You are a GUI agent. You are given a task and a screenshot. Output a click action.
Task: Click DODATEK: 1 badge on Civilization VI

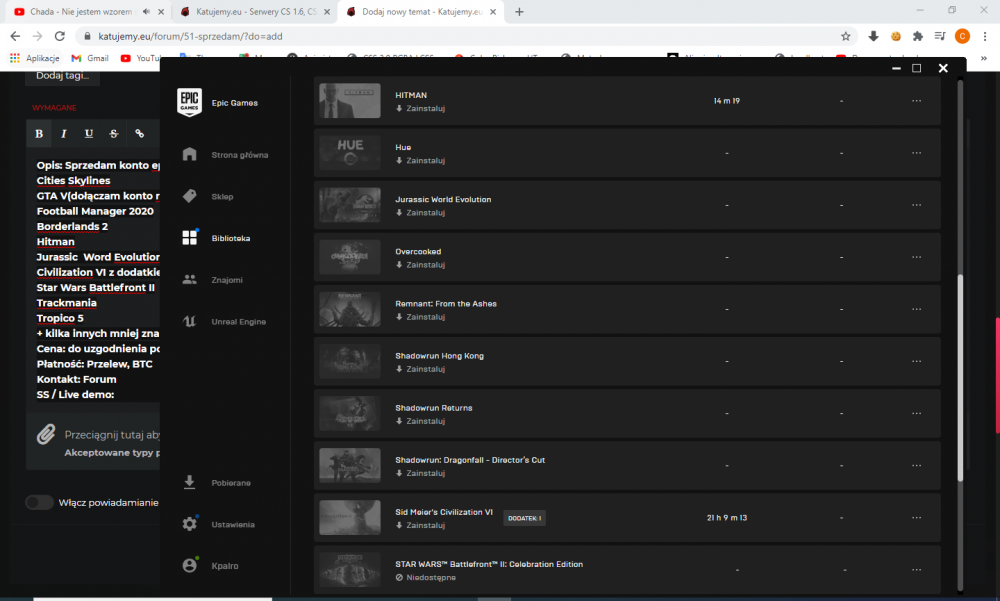pyautogui.click(x=524, y=518)
